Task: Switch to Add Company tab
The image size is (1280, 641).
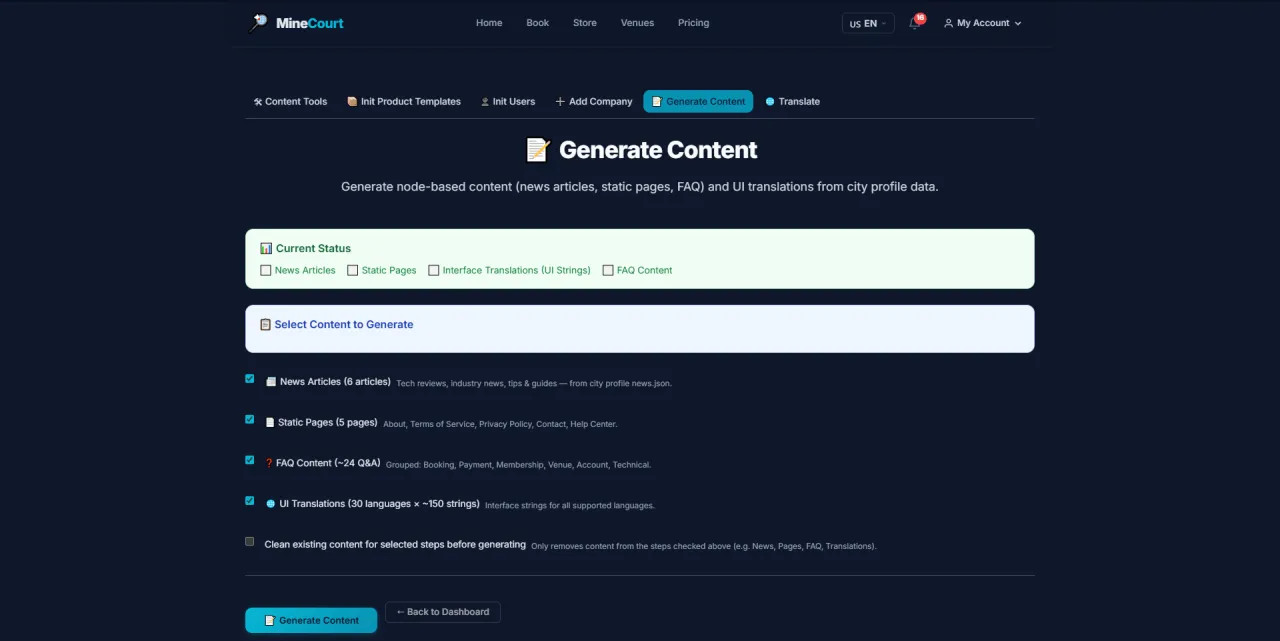Action: click(x=594, y=102)
